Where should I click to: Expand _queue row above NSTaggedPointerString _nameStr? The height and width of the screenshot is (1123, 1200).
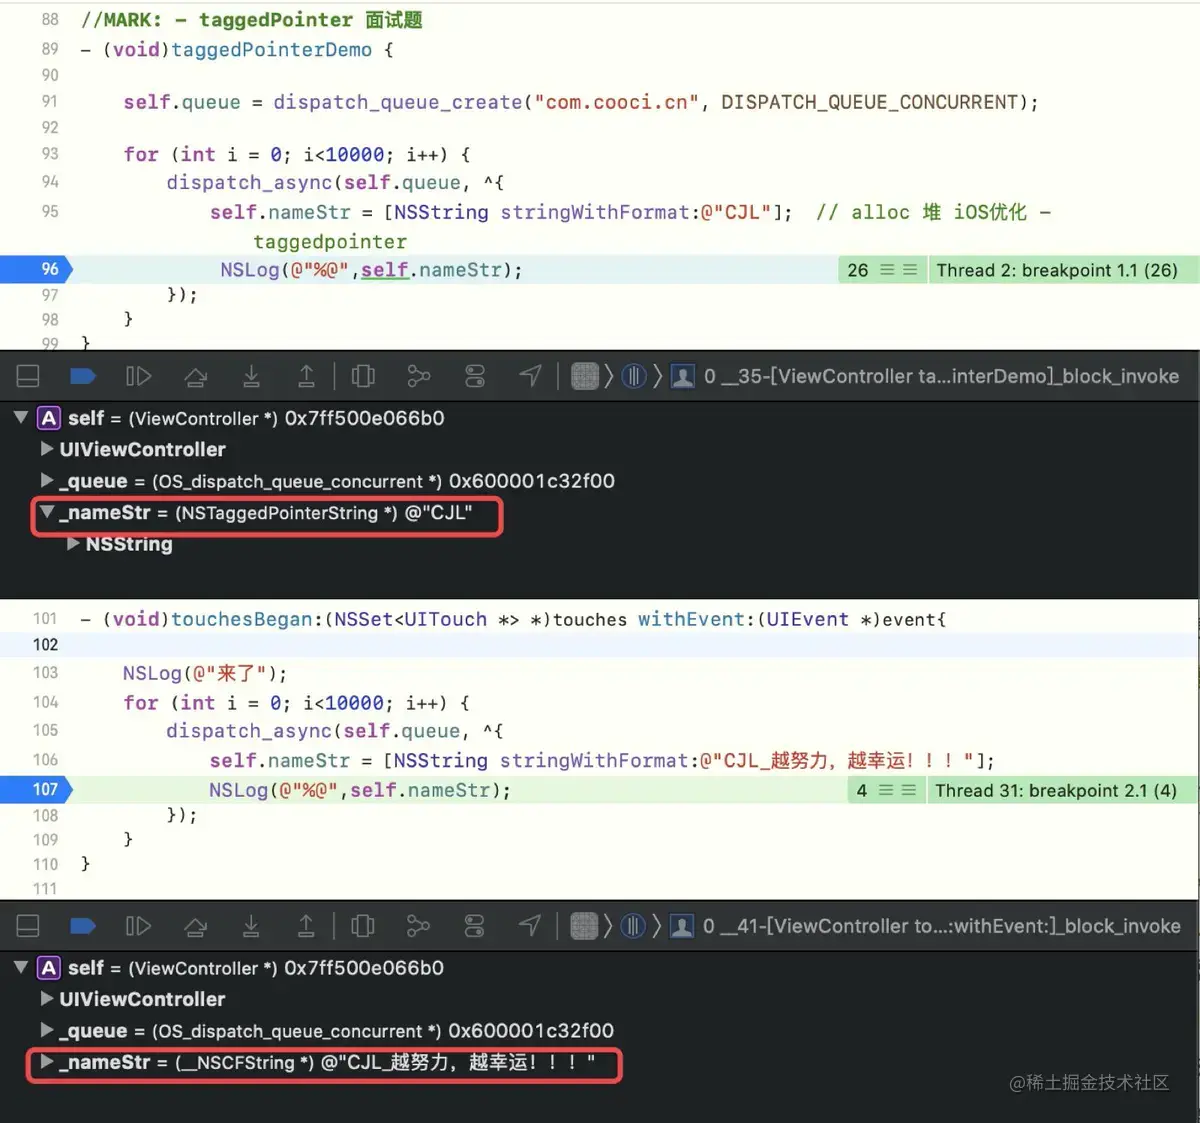47,481
